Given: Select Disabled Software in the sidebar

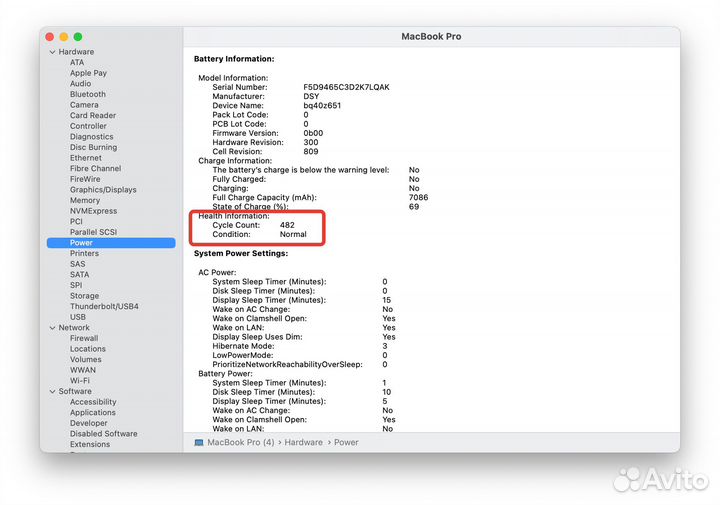Looking at the screenshot, I should point(103,434).
